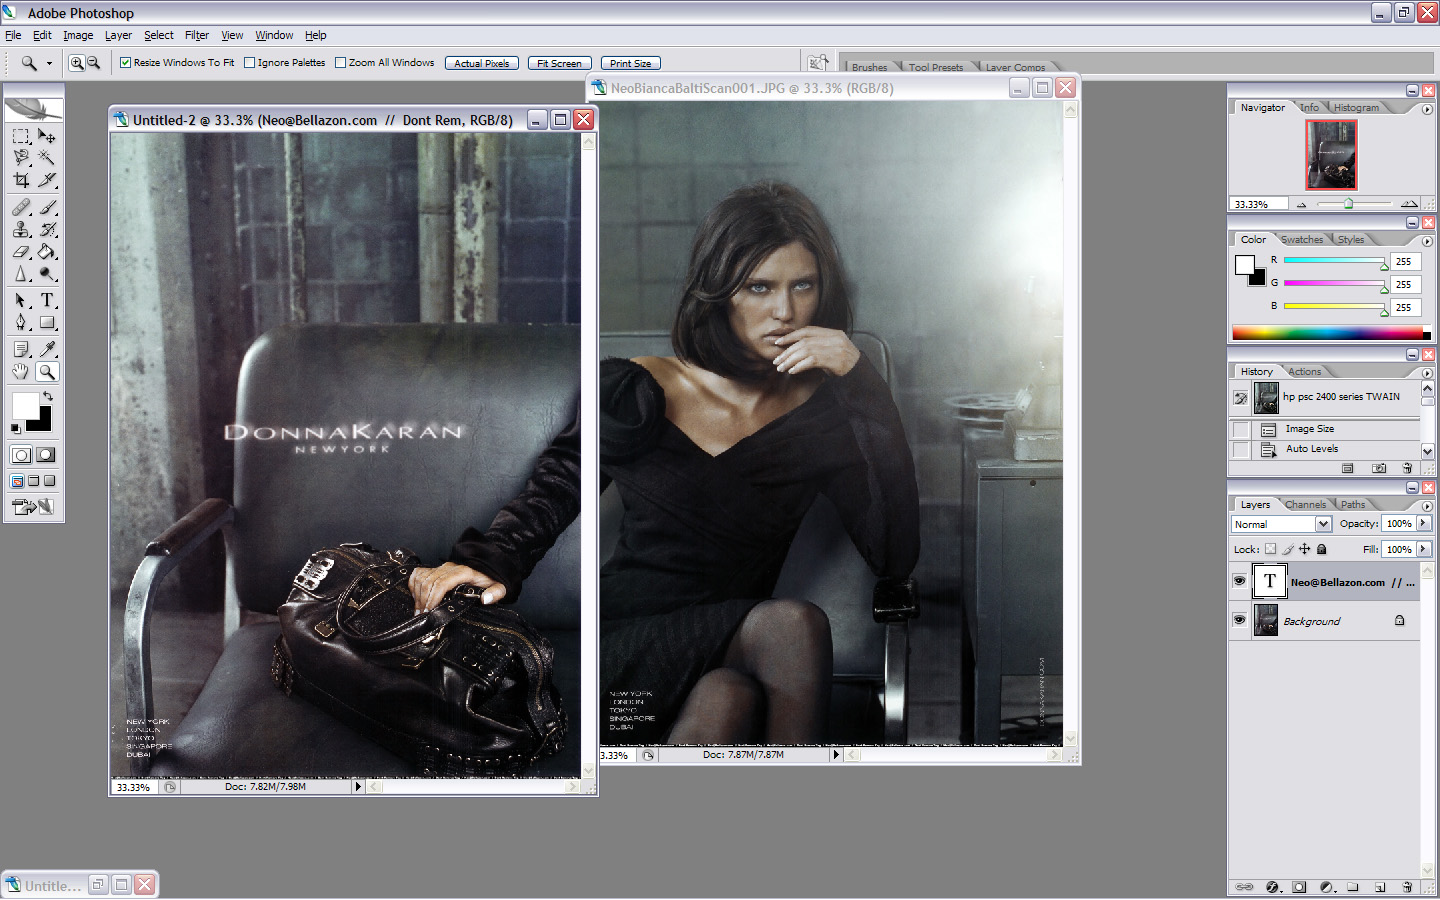Select the History Brush tool
The height and width of the screenshot is (900, 1440).
[x=46, y=229]
